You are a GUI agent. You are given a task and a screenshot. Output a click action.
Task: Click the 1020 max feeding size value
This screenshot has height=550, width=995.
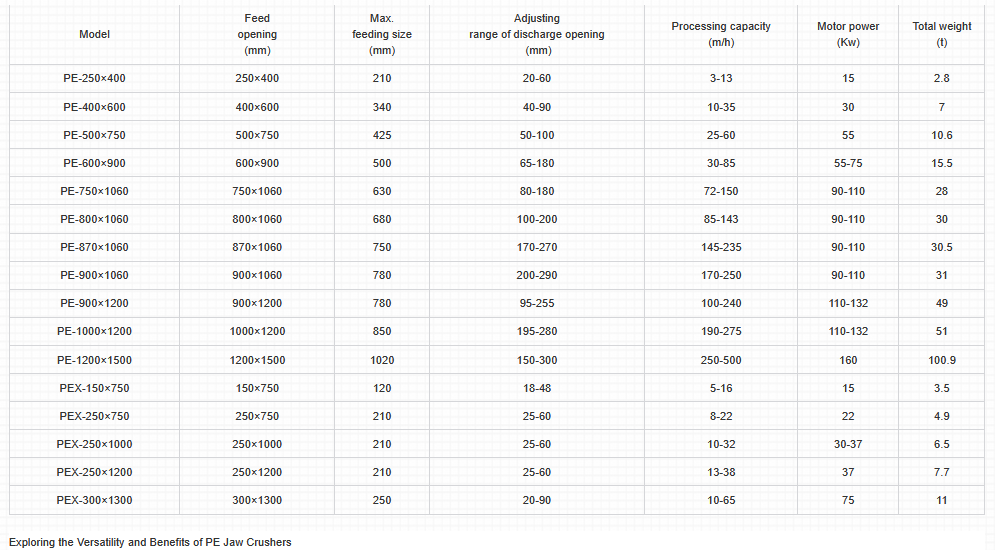pyautogui.click(x=382, y=360)
